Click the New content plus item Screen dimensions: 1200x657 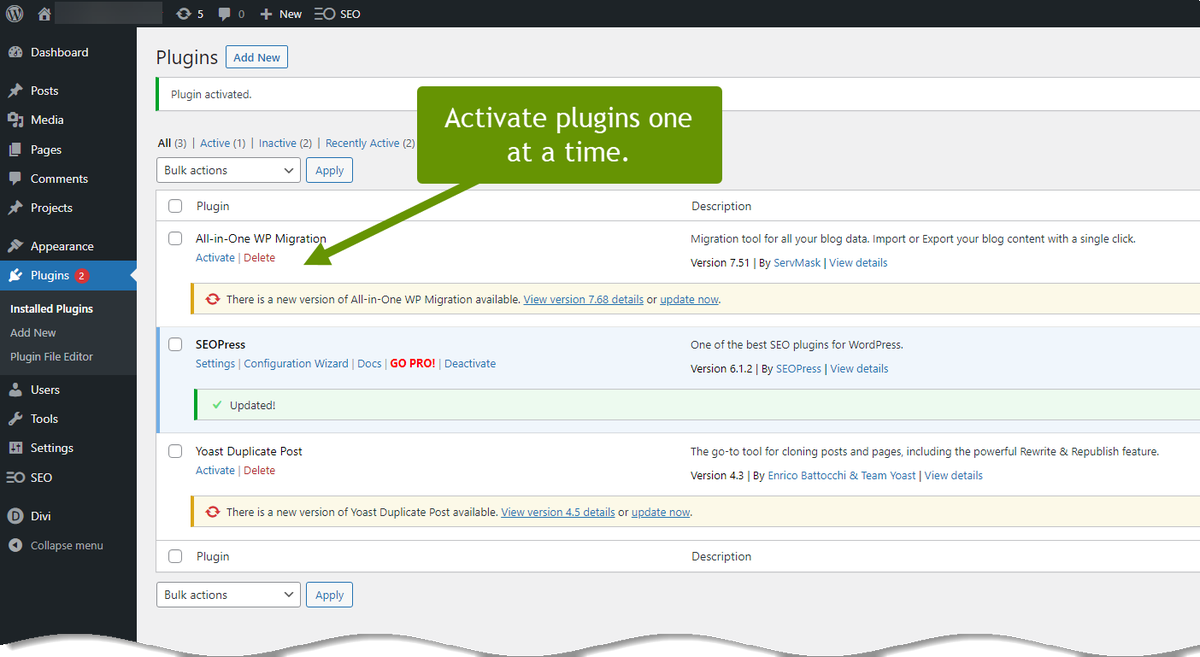click(281, 14)
